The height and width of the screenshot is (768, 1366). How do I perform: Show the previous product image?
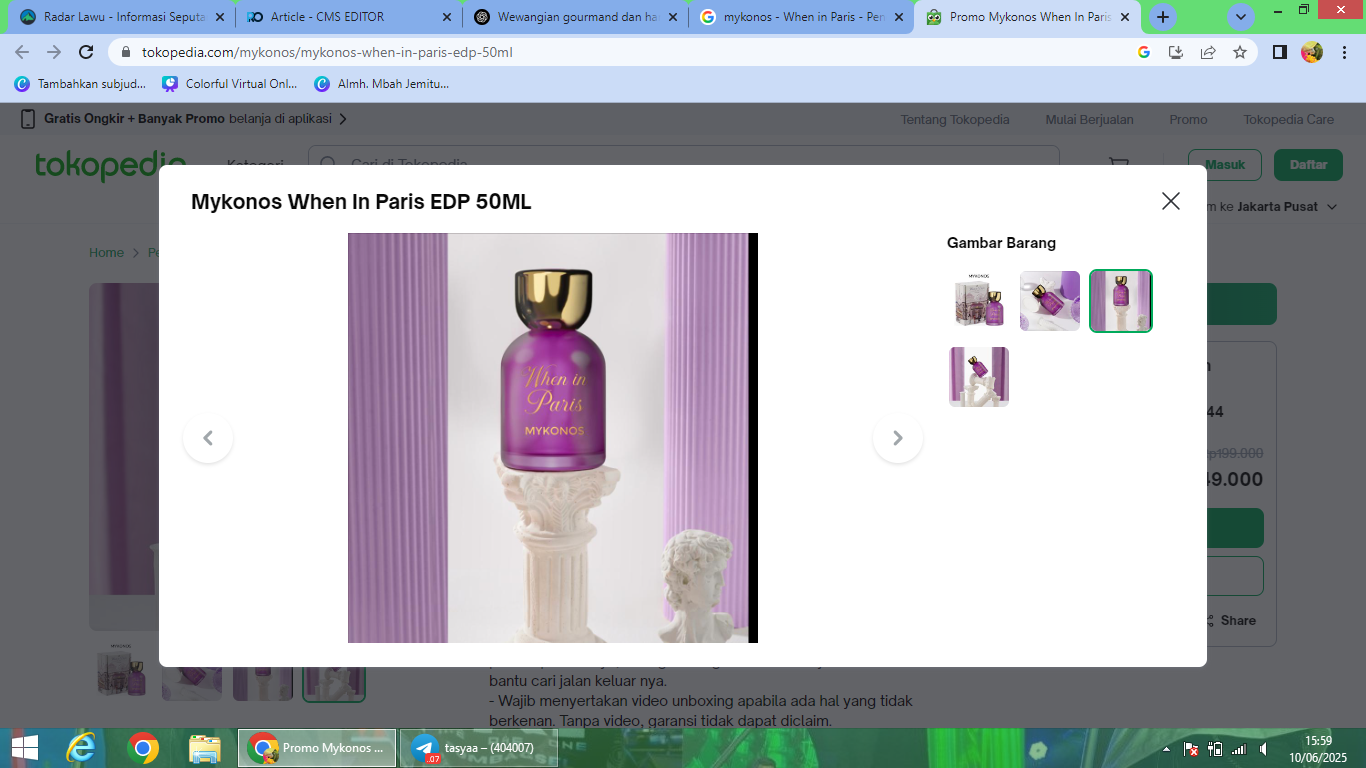[208, 438]
